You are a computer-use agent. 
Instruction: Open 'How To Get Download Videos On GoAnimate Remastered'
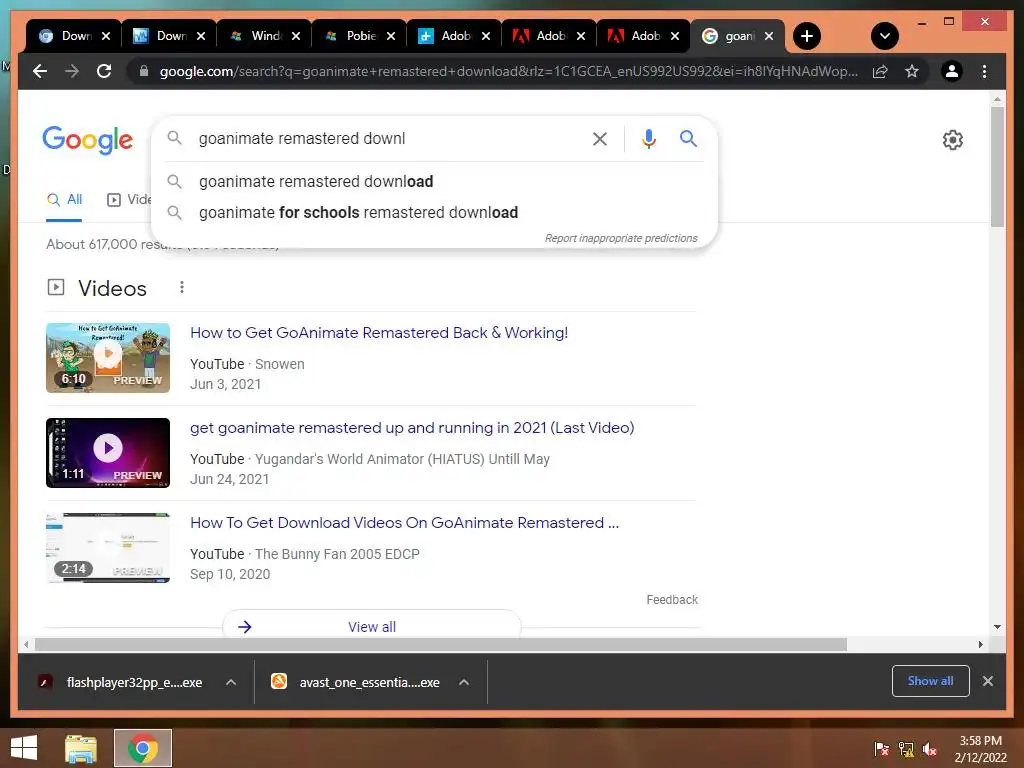tap(404, 523)
